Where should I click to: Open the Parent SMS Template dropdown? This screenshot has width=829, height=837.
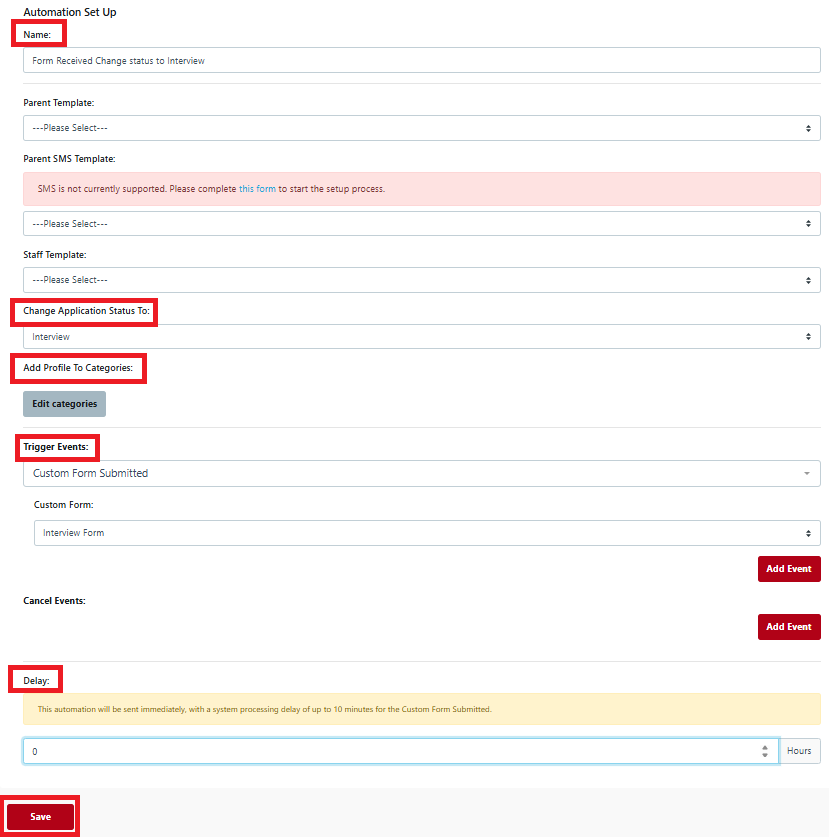[420, 223]
